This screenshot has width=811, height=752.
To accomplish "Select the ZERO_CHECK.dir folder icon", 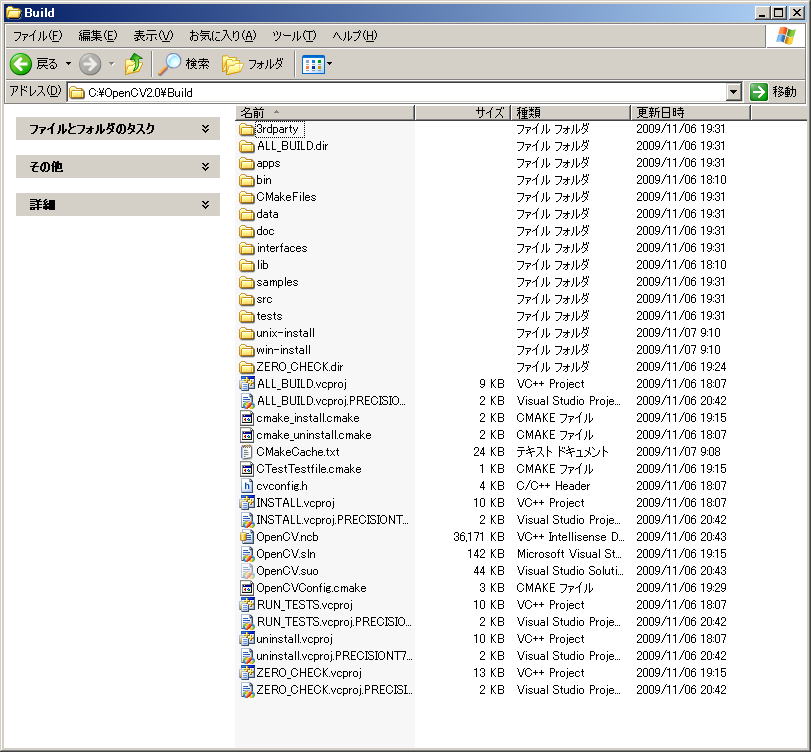I will (x=247, y=367).
